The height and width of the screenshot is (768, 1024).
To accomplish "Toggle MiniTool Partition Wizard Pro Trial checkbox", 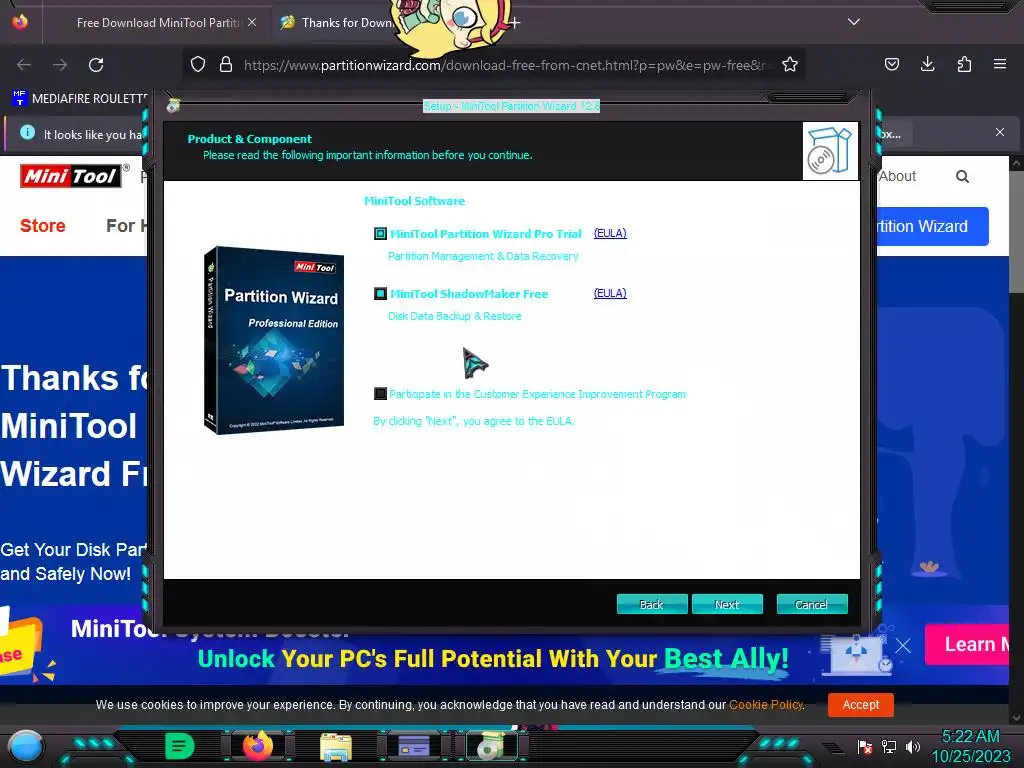I will (380, 234).
